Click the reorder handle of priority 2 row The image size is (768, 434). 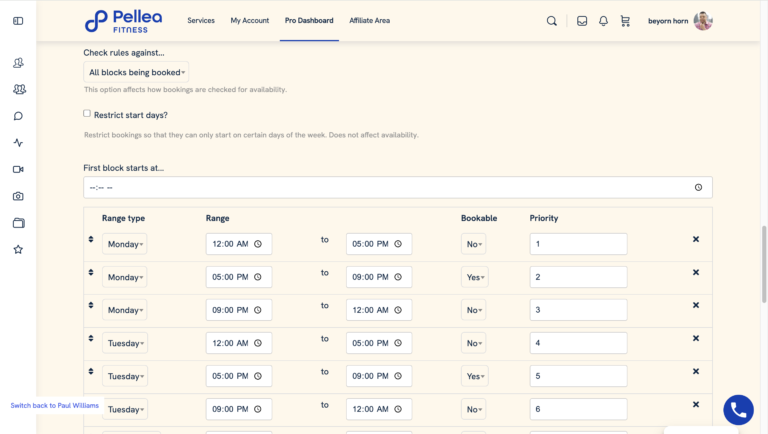(x=91, y=272)
